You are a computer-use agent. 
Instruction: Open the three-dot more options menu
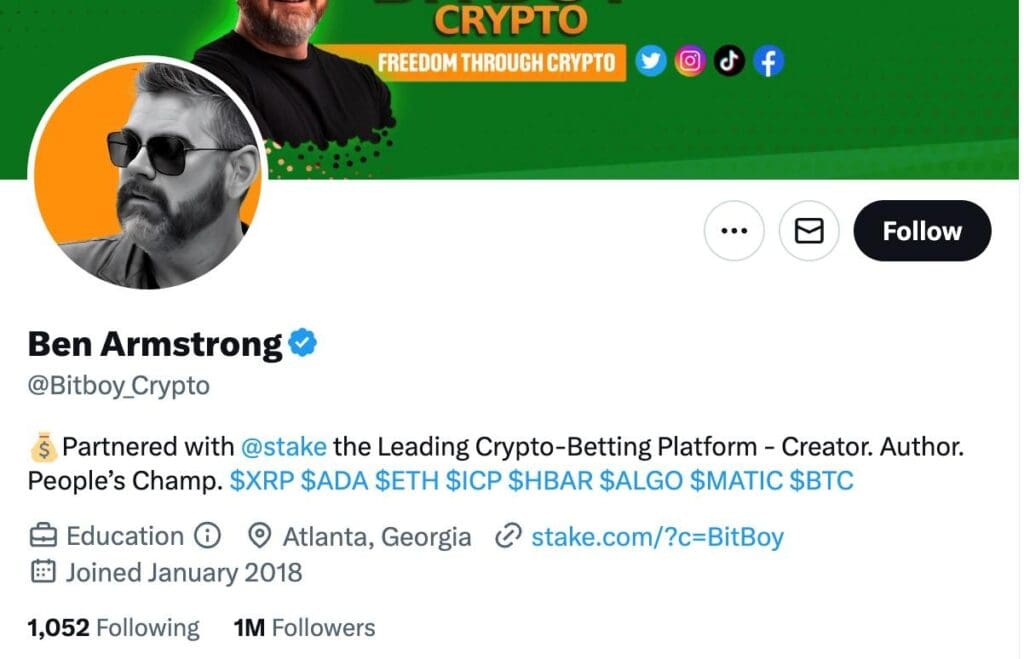[x=734, y=231]
